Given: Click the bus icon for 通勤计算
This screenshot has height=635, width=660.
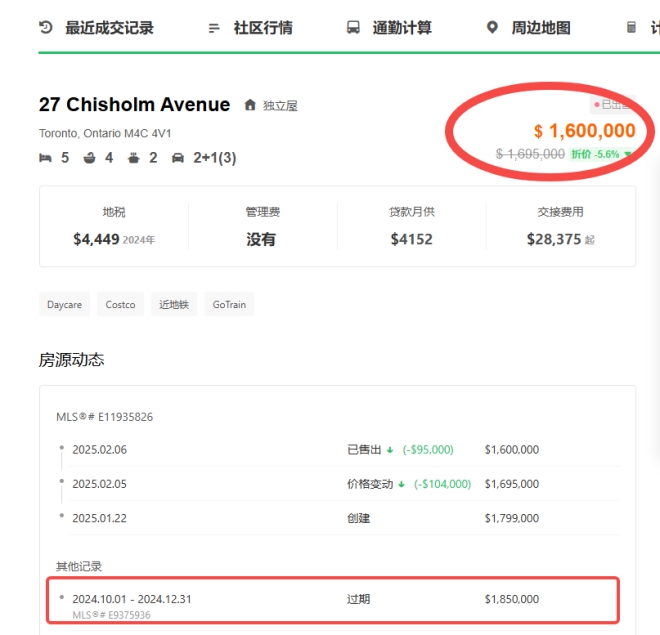Looking at the screenshot, I should 353,28.
